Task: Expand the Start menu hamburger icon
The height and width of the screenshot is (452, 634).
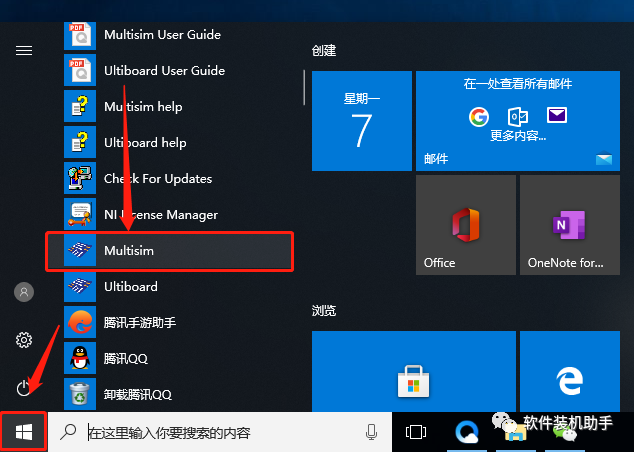Action: (24, 51)
